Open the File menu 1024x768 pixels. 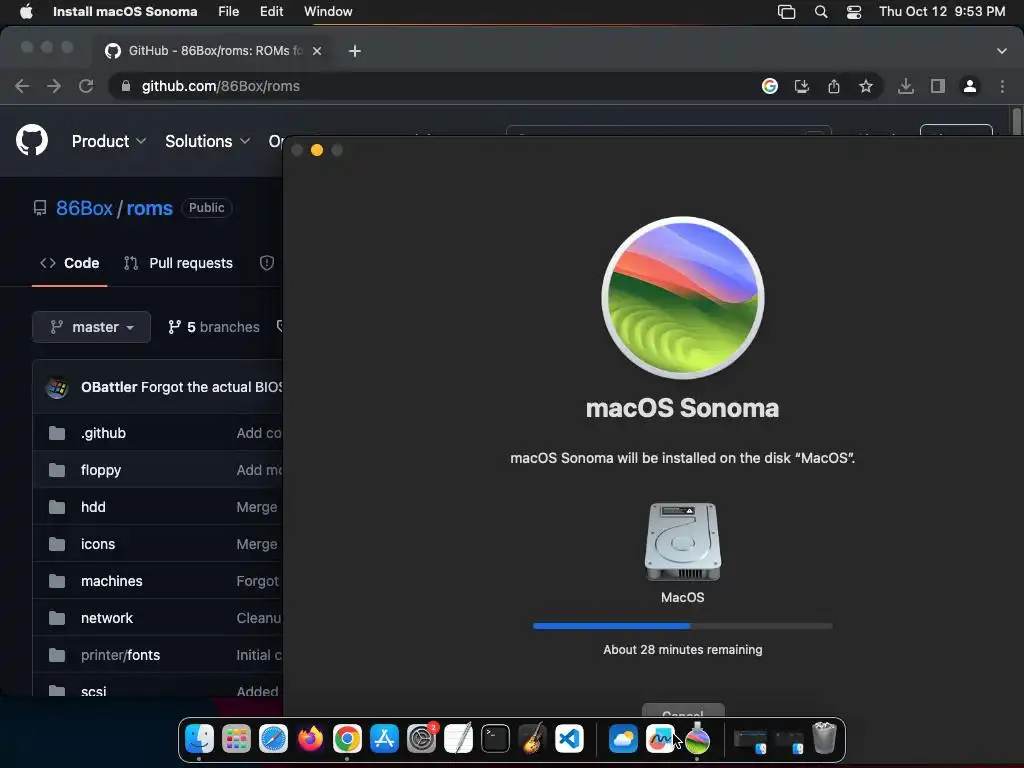(229, 12)
